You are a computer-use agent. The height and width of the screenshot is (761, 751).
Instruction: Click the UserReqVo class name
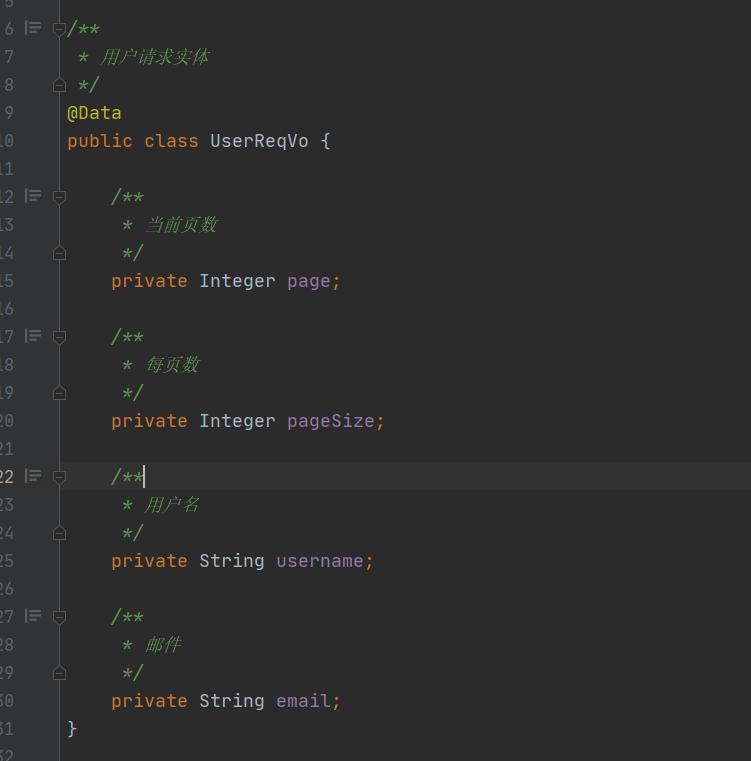pos(259,141)
